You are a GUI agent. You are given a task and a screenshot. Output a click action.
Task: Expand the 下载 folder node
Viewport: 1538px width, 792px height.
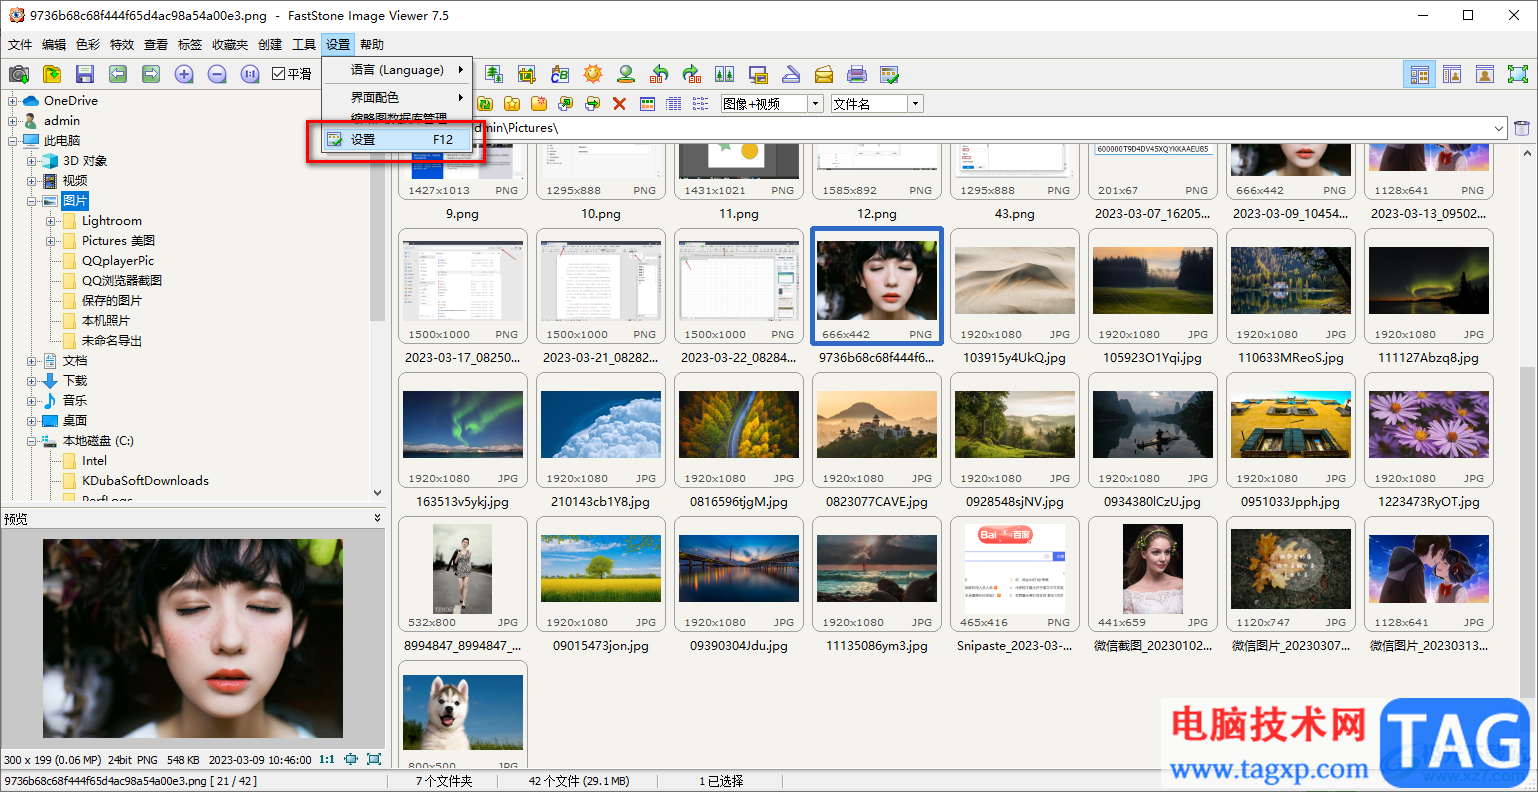[x=32, y=381]
